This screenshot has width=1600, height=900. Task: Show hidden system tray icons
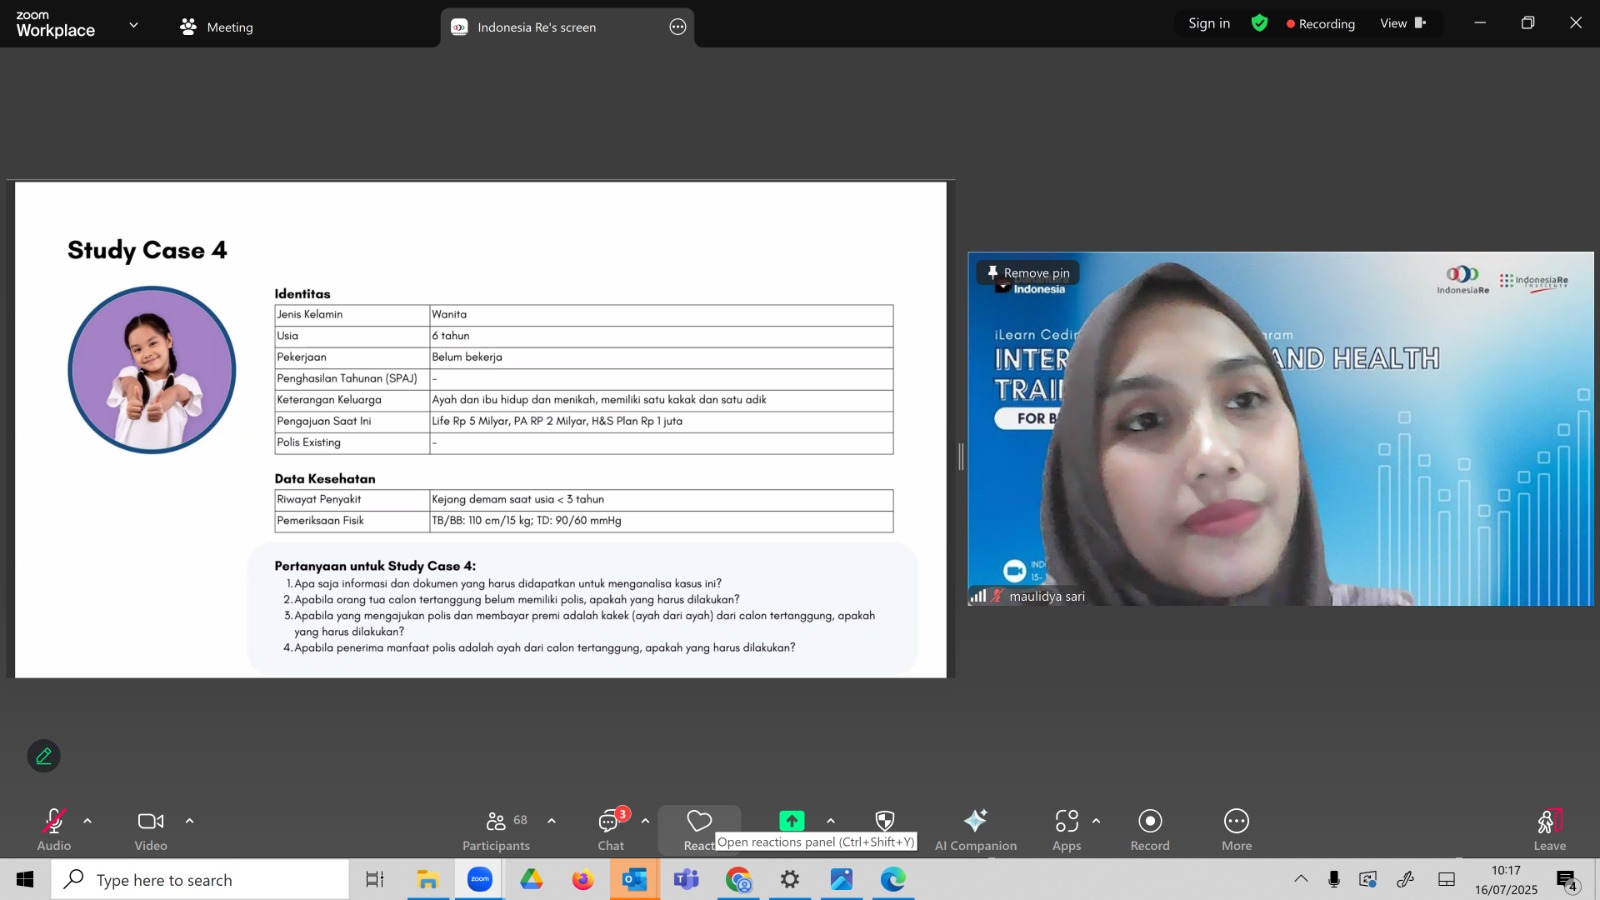tap(1301, 880)
